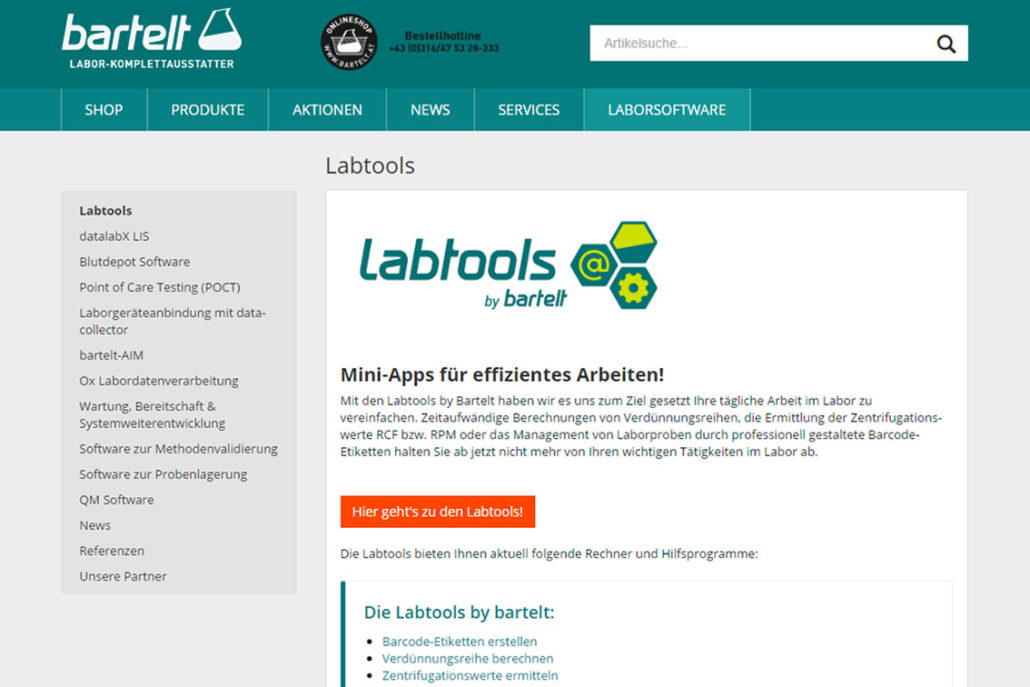Open the SERVICES navigation item
1030x687 pixels.
529,110
